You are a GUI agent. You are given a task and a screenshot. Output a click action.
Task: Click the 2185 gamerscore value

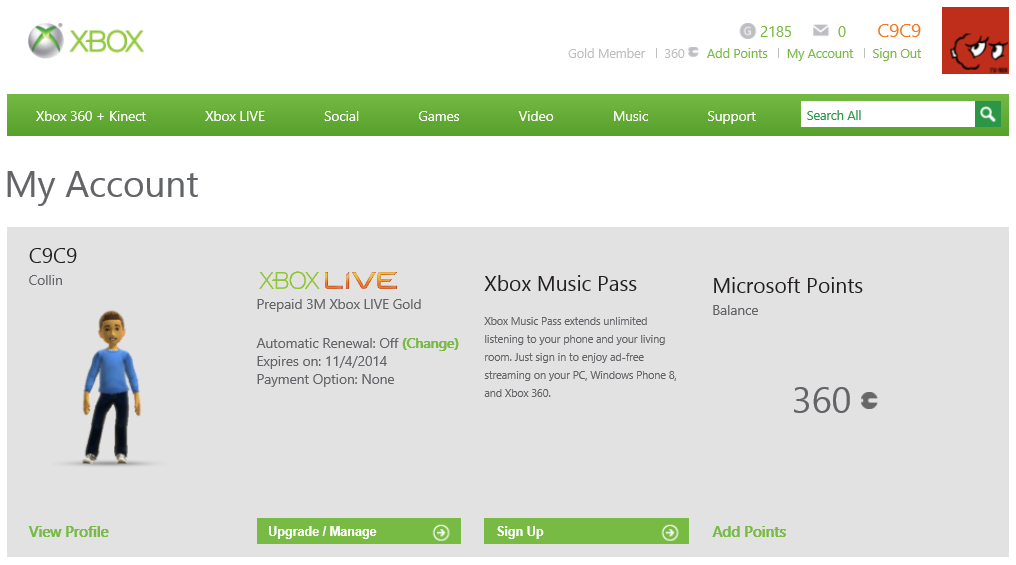(776, 31)
